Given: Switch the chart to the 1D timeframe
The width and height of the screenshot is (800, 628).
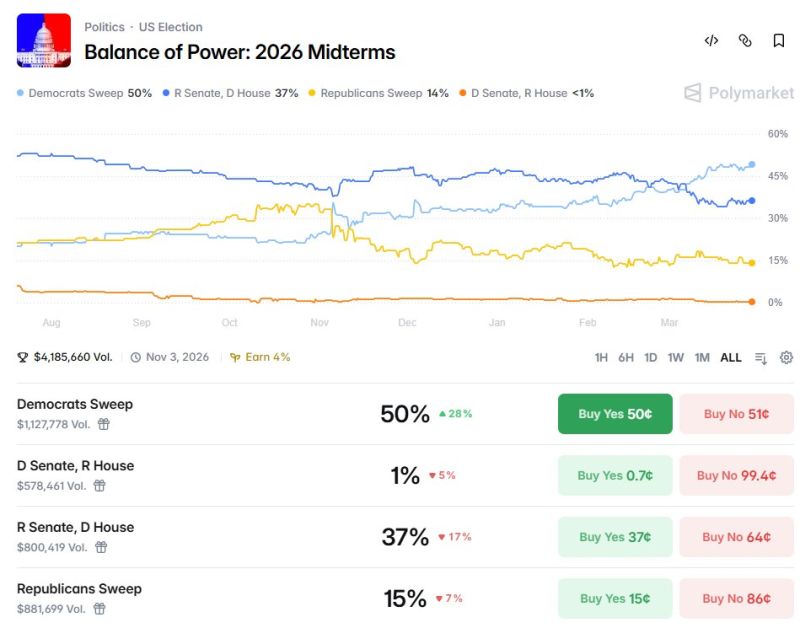Looking at the screenshot, I should pos(652,357).
